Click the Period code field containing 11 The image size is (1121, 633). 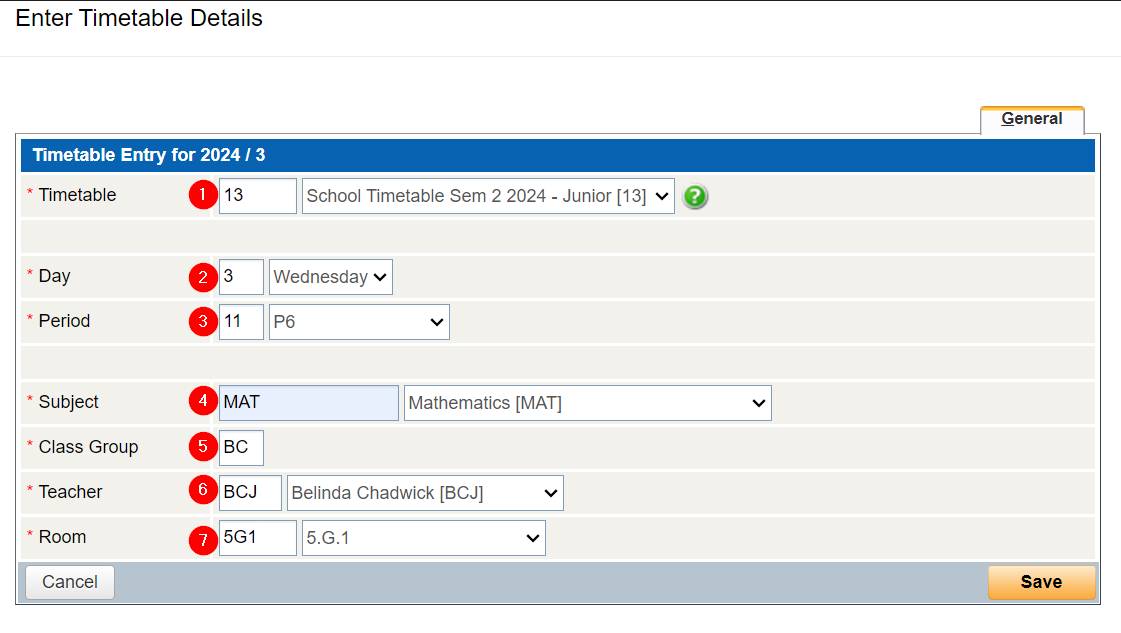click(x=241, y=322)
